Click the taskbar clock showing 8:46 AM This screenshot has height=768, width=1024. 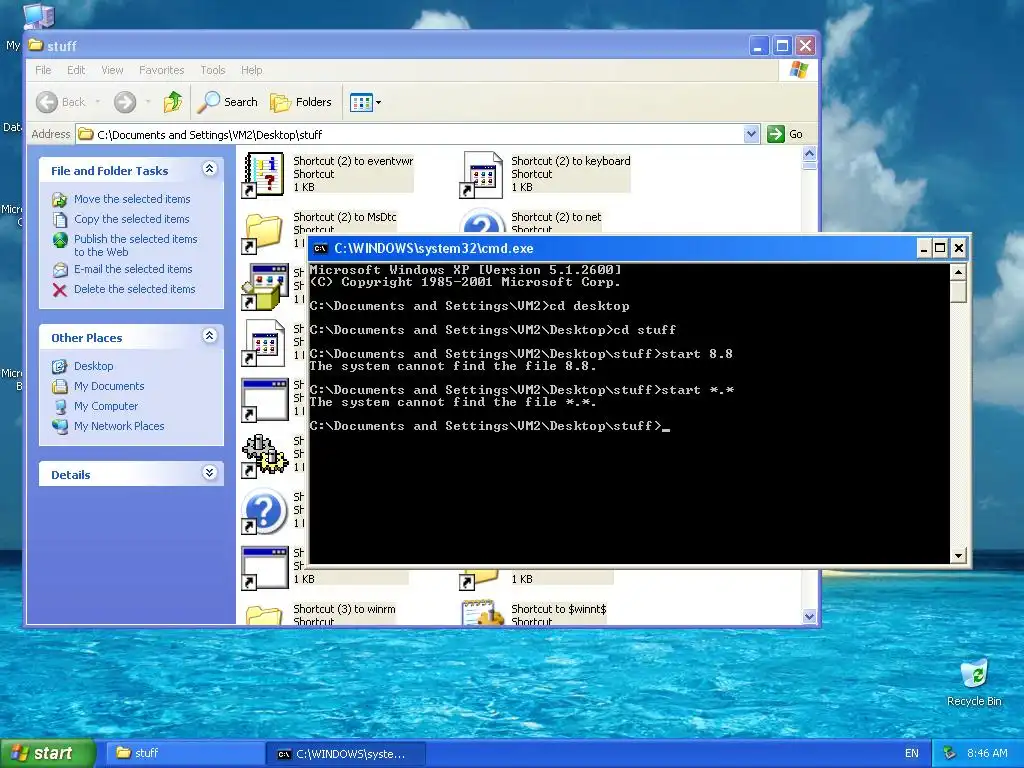click(987, 753)
